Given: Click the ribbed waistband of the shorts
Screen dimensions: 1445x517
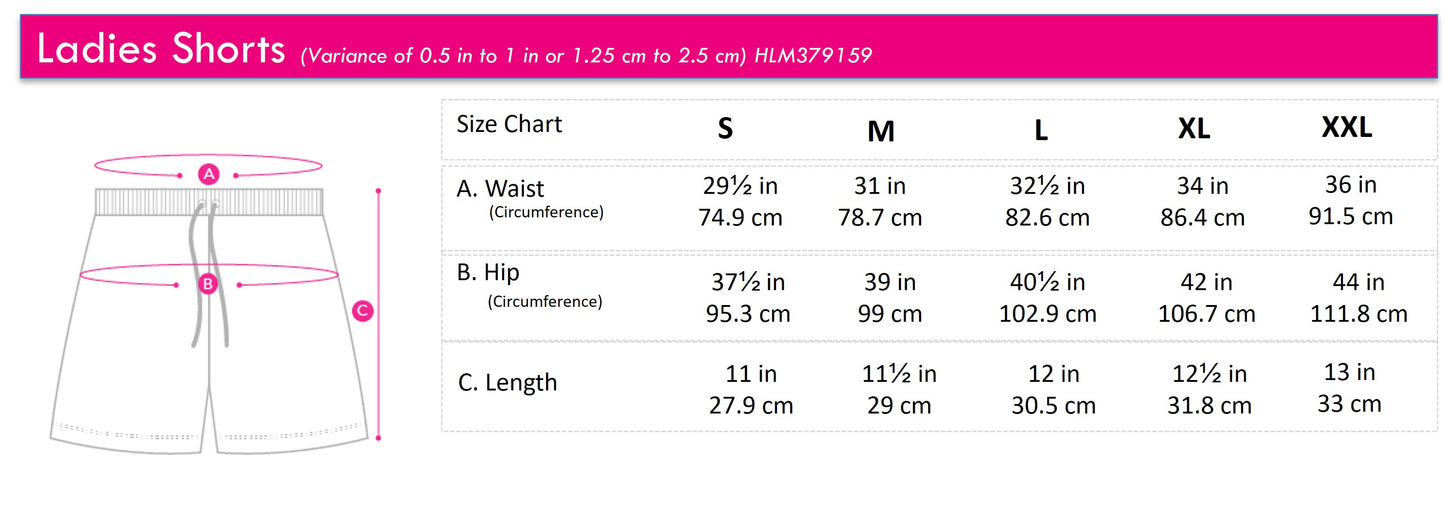Looking at the screenshot, I should [x=209, y=200].
